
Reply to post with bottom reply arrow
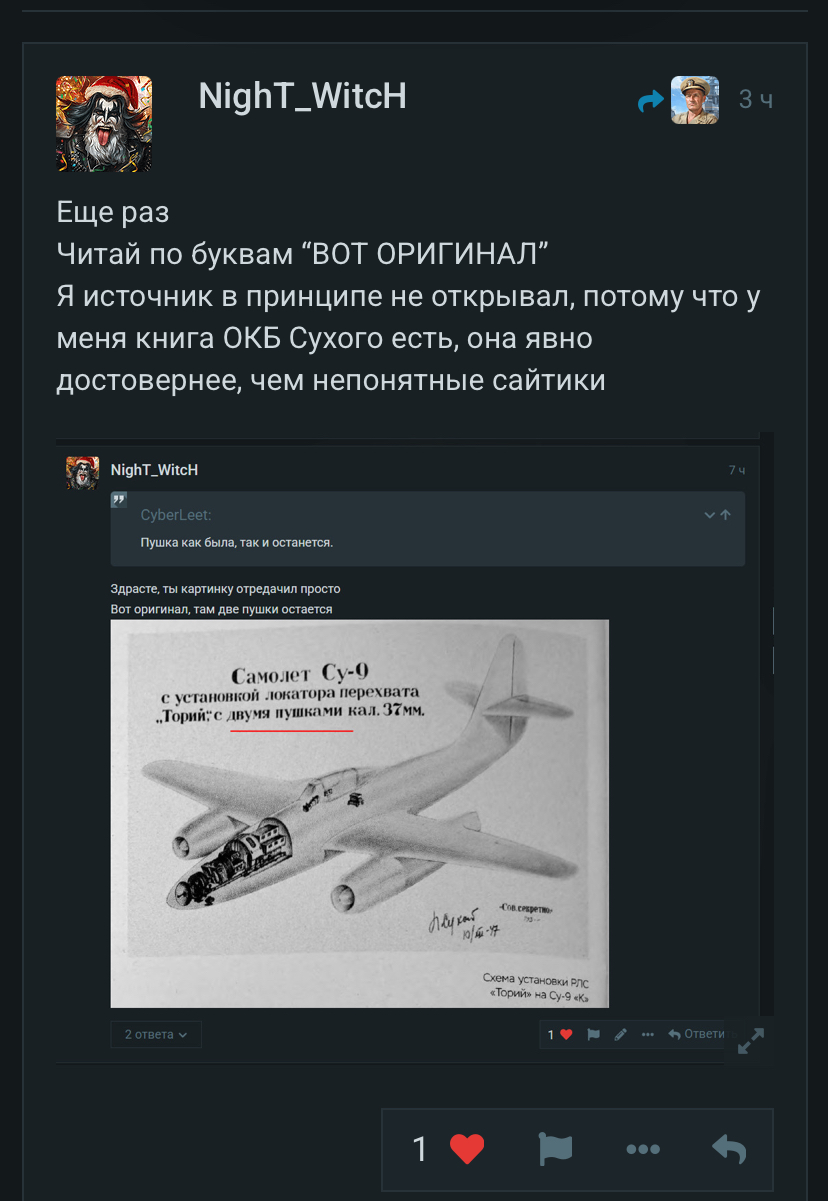click(730, 1149)
